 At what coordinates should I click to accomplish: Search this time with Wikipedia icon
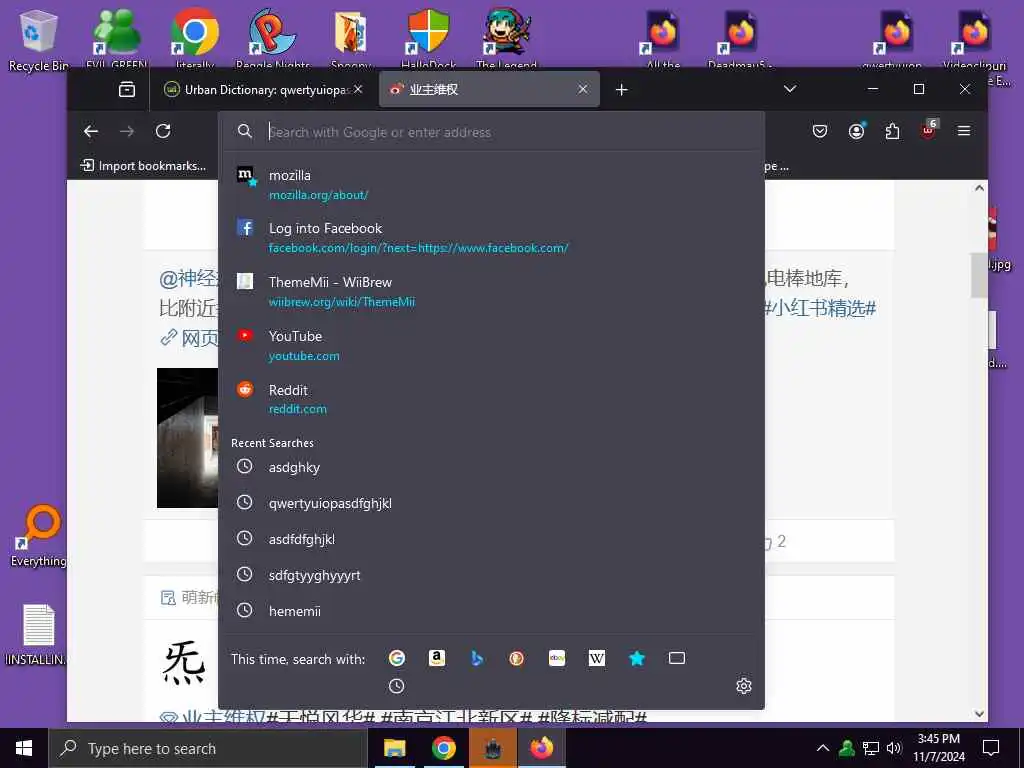click(x=597, y=658)
